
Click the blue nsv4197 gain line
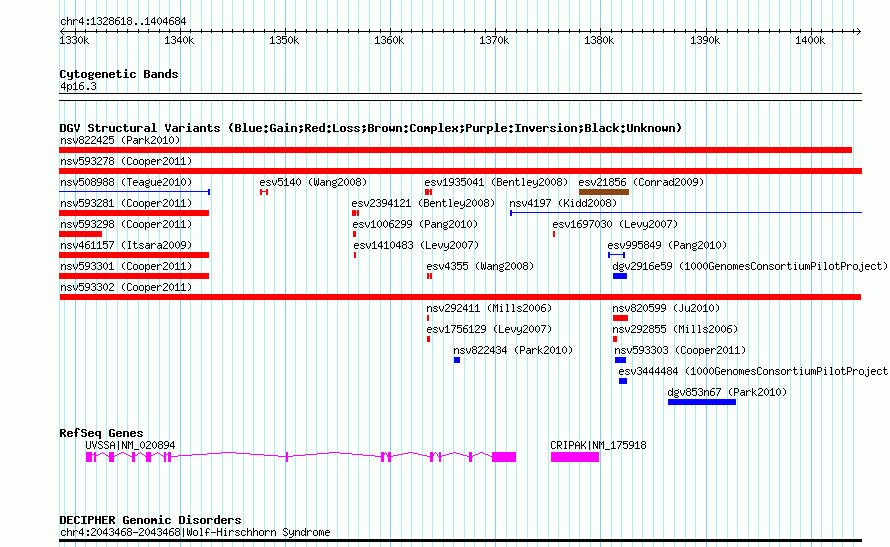686,213
